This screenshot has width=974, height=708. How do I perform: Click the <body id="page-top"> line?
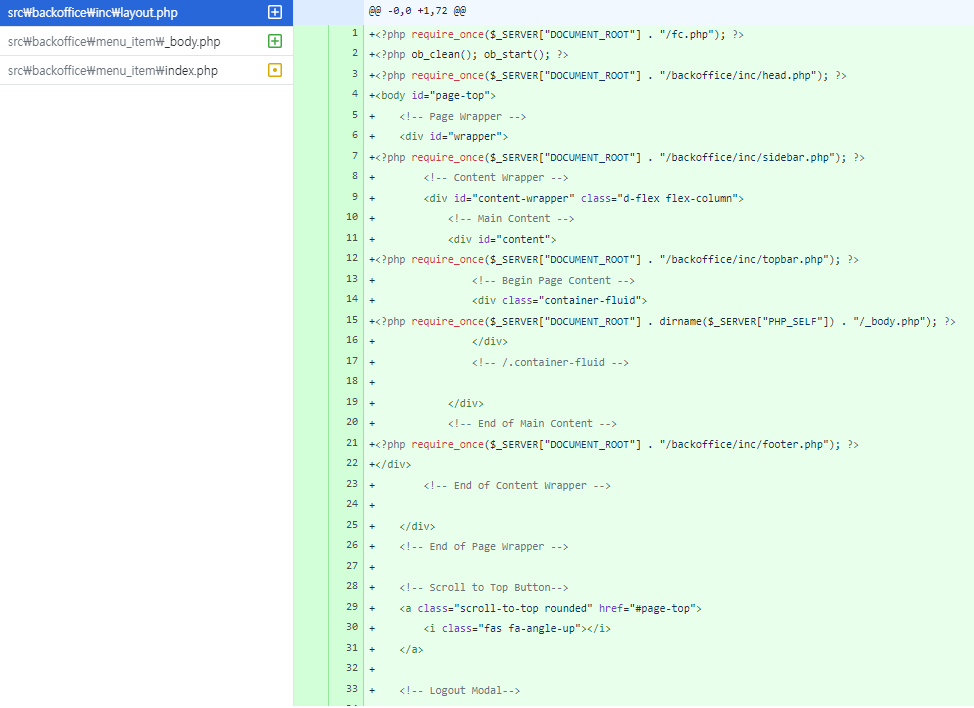[x=432, y=96]
